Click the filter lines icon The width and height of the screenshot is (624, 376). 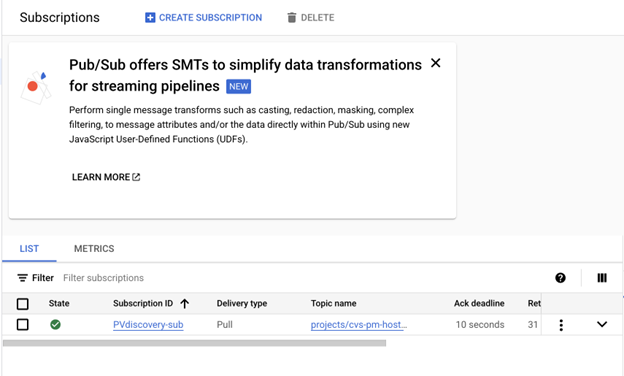[x=22, y=278]
